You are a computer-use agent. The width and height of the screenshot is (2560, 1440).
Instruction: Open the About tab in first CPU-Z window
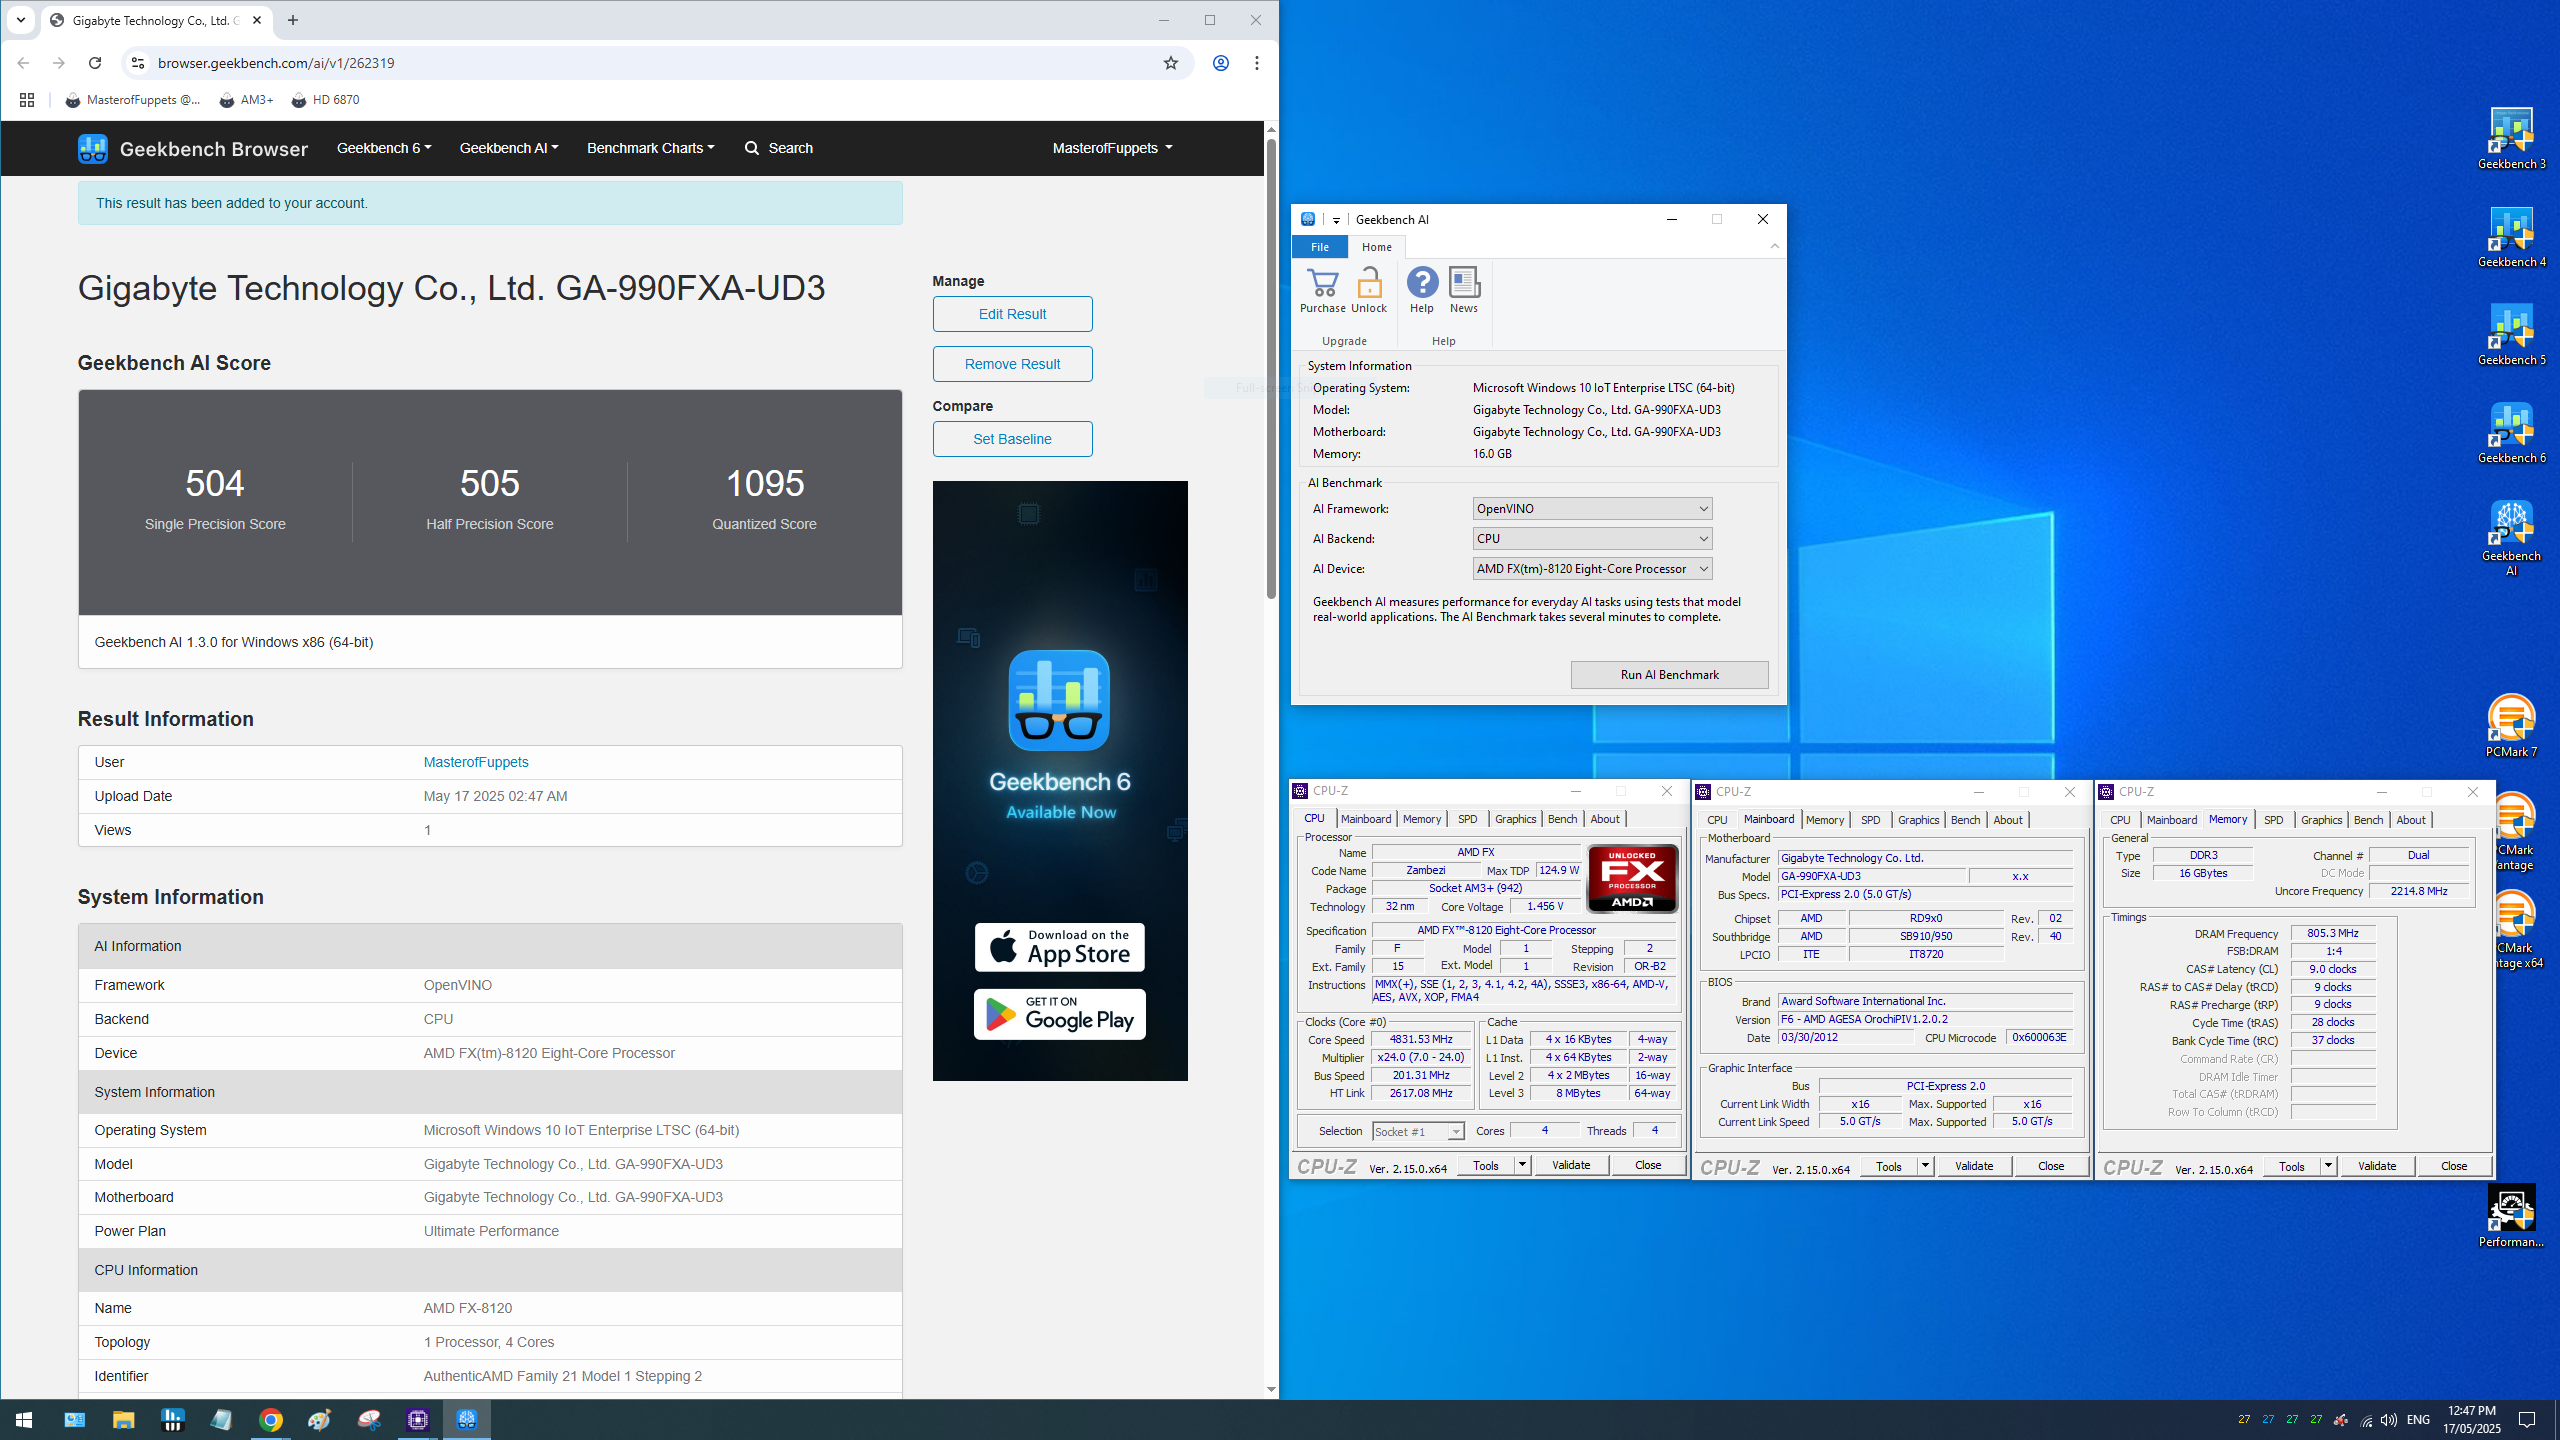[1604, 819]
